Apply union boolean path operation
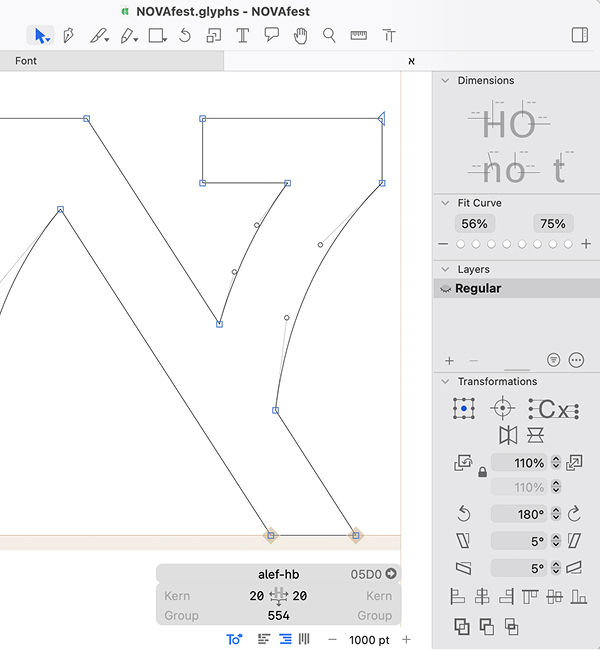600x650 pixels. coord(462,626)
